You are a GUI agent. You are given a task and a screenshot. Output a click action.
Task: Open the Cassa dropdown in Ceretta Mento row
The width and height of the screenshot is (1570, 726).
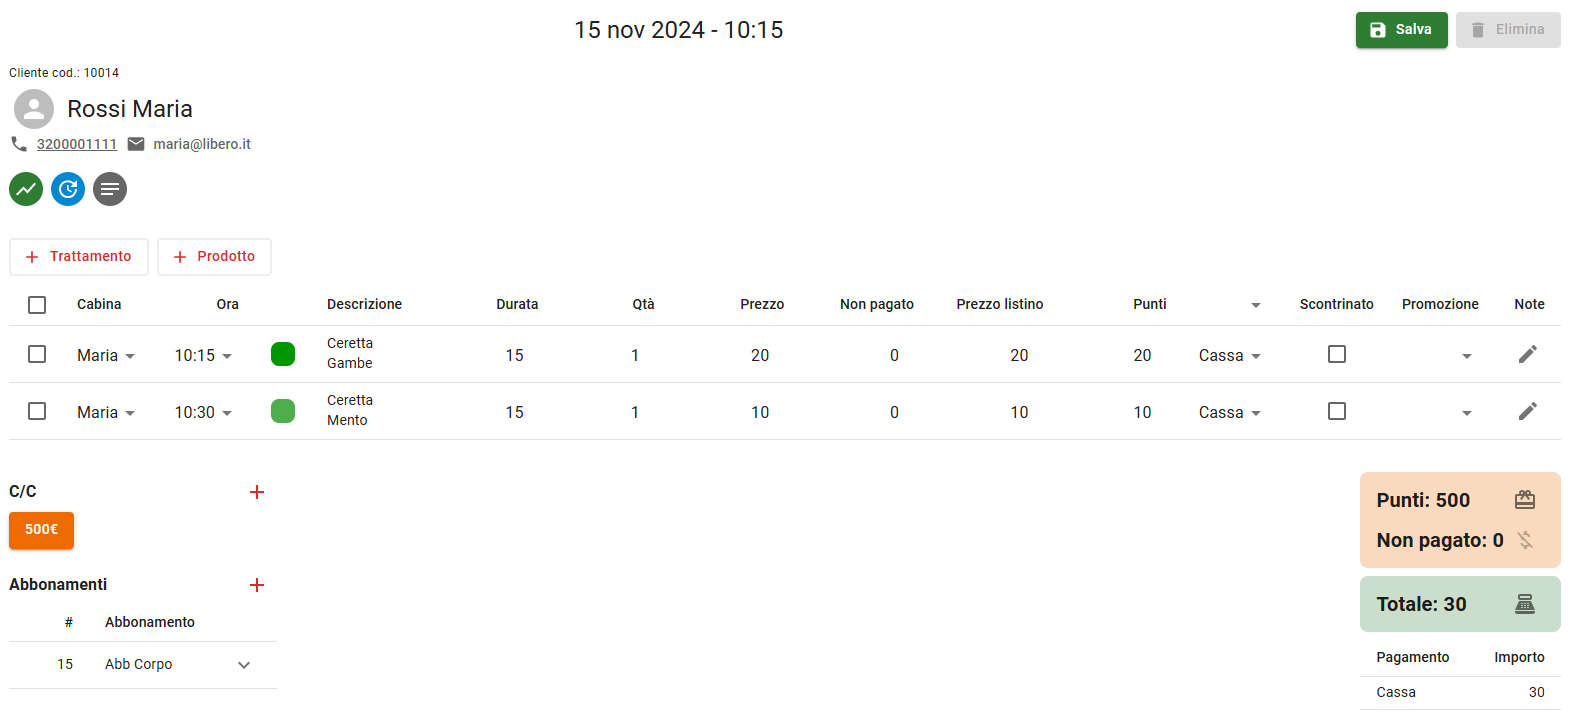pyautogui.click(x=1229, y=412)
